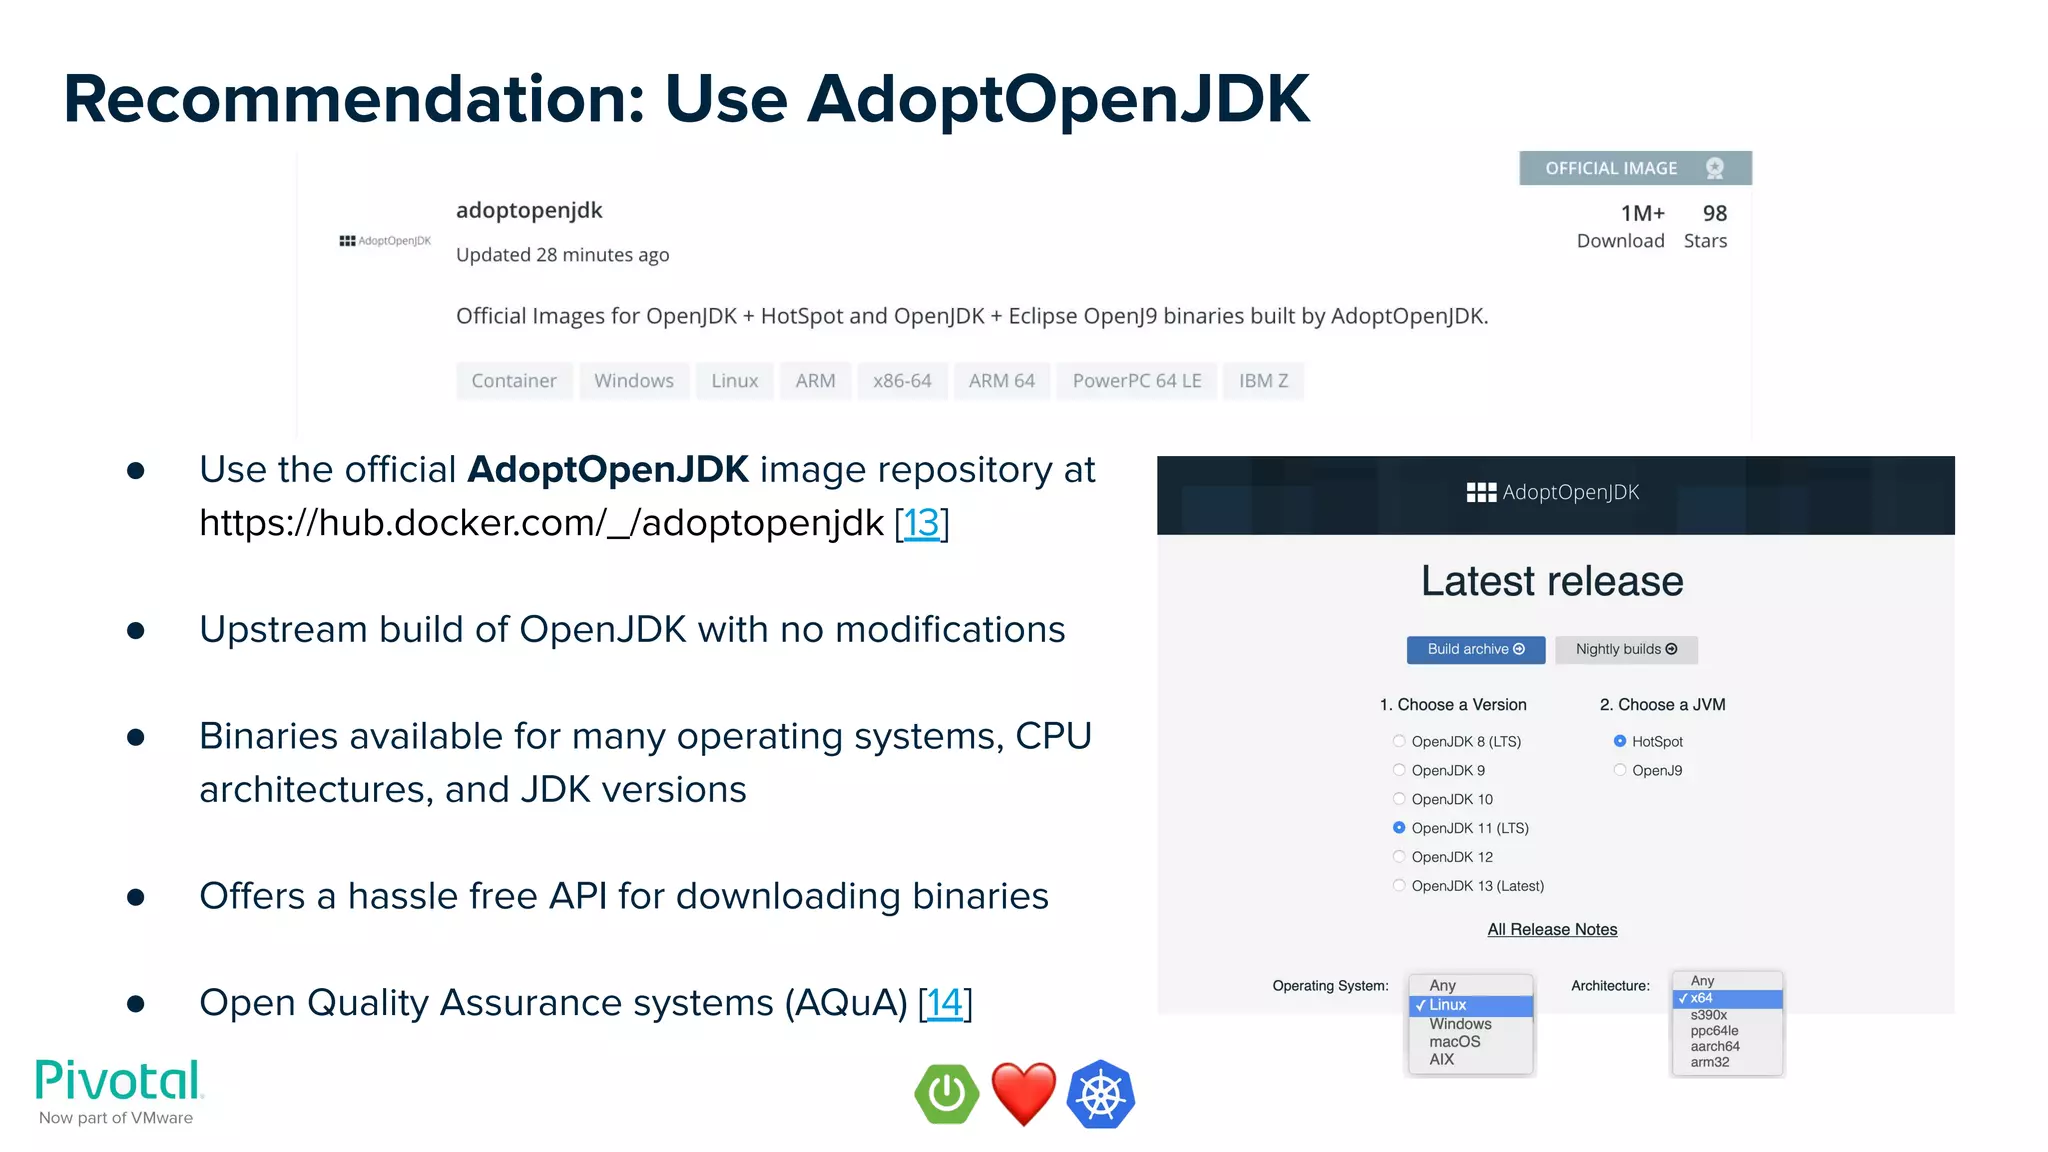Pick Linux in the Operating System dropdown
2048x1152 pixels.
(x=1470, y=1005)
